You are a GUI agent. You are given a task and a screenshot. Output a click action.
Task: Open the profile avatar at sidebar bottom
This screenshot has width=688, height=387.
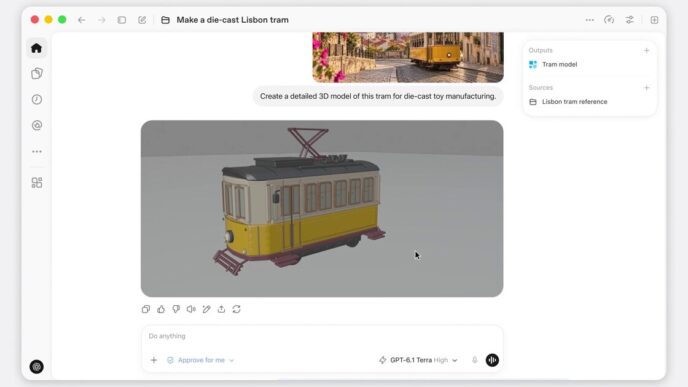(x=36, y=366)
